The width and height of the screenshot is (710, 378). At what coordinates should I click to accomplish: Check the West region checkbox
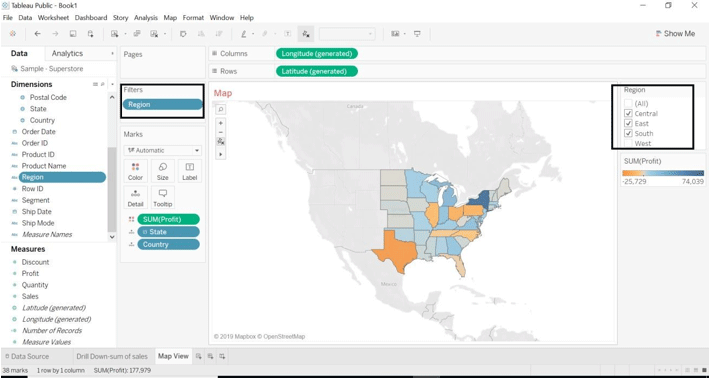pyautogui.click(x=628, y=144)
